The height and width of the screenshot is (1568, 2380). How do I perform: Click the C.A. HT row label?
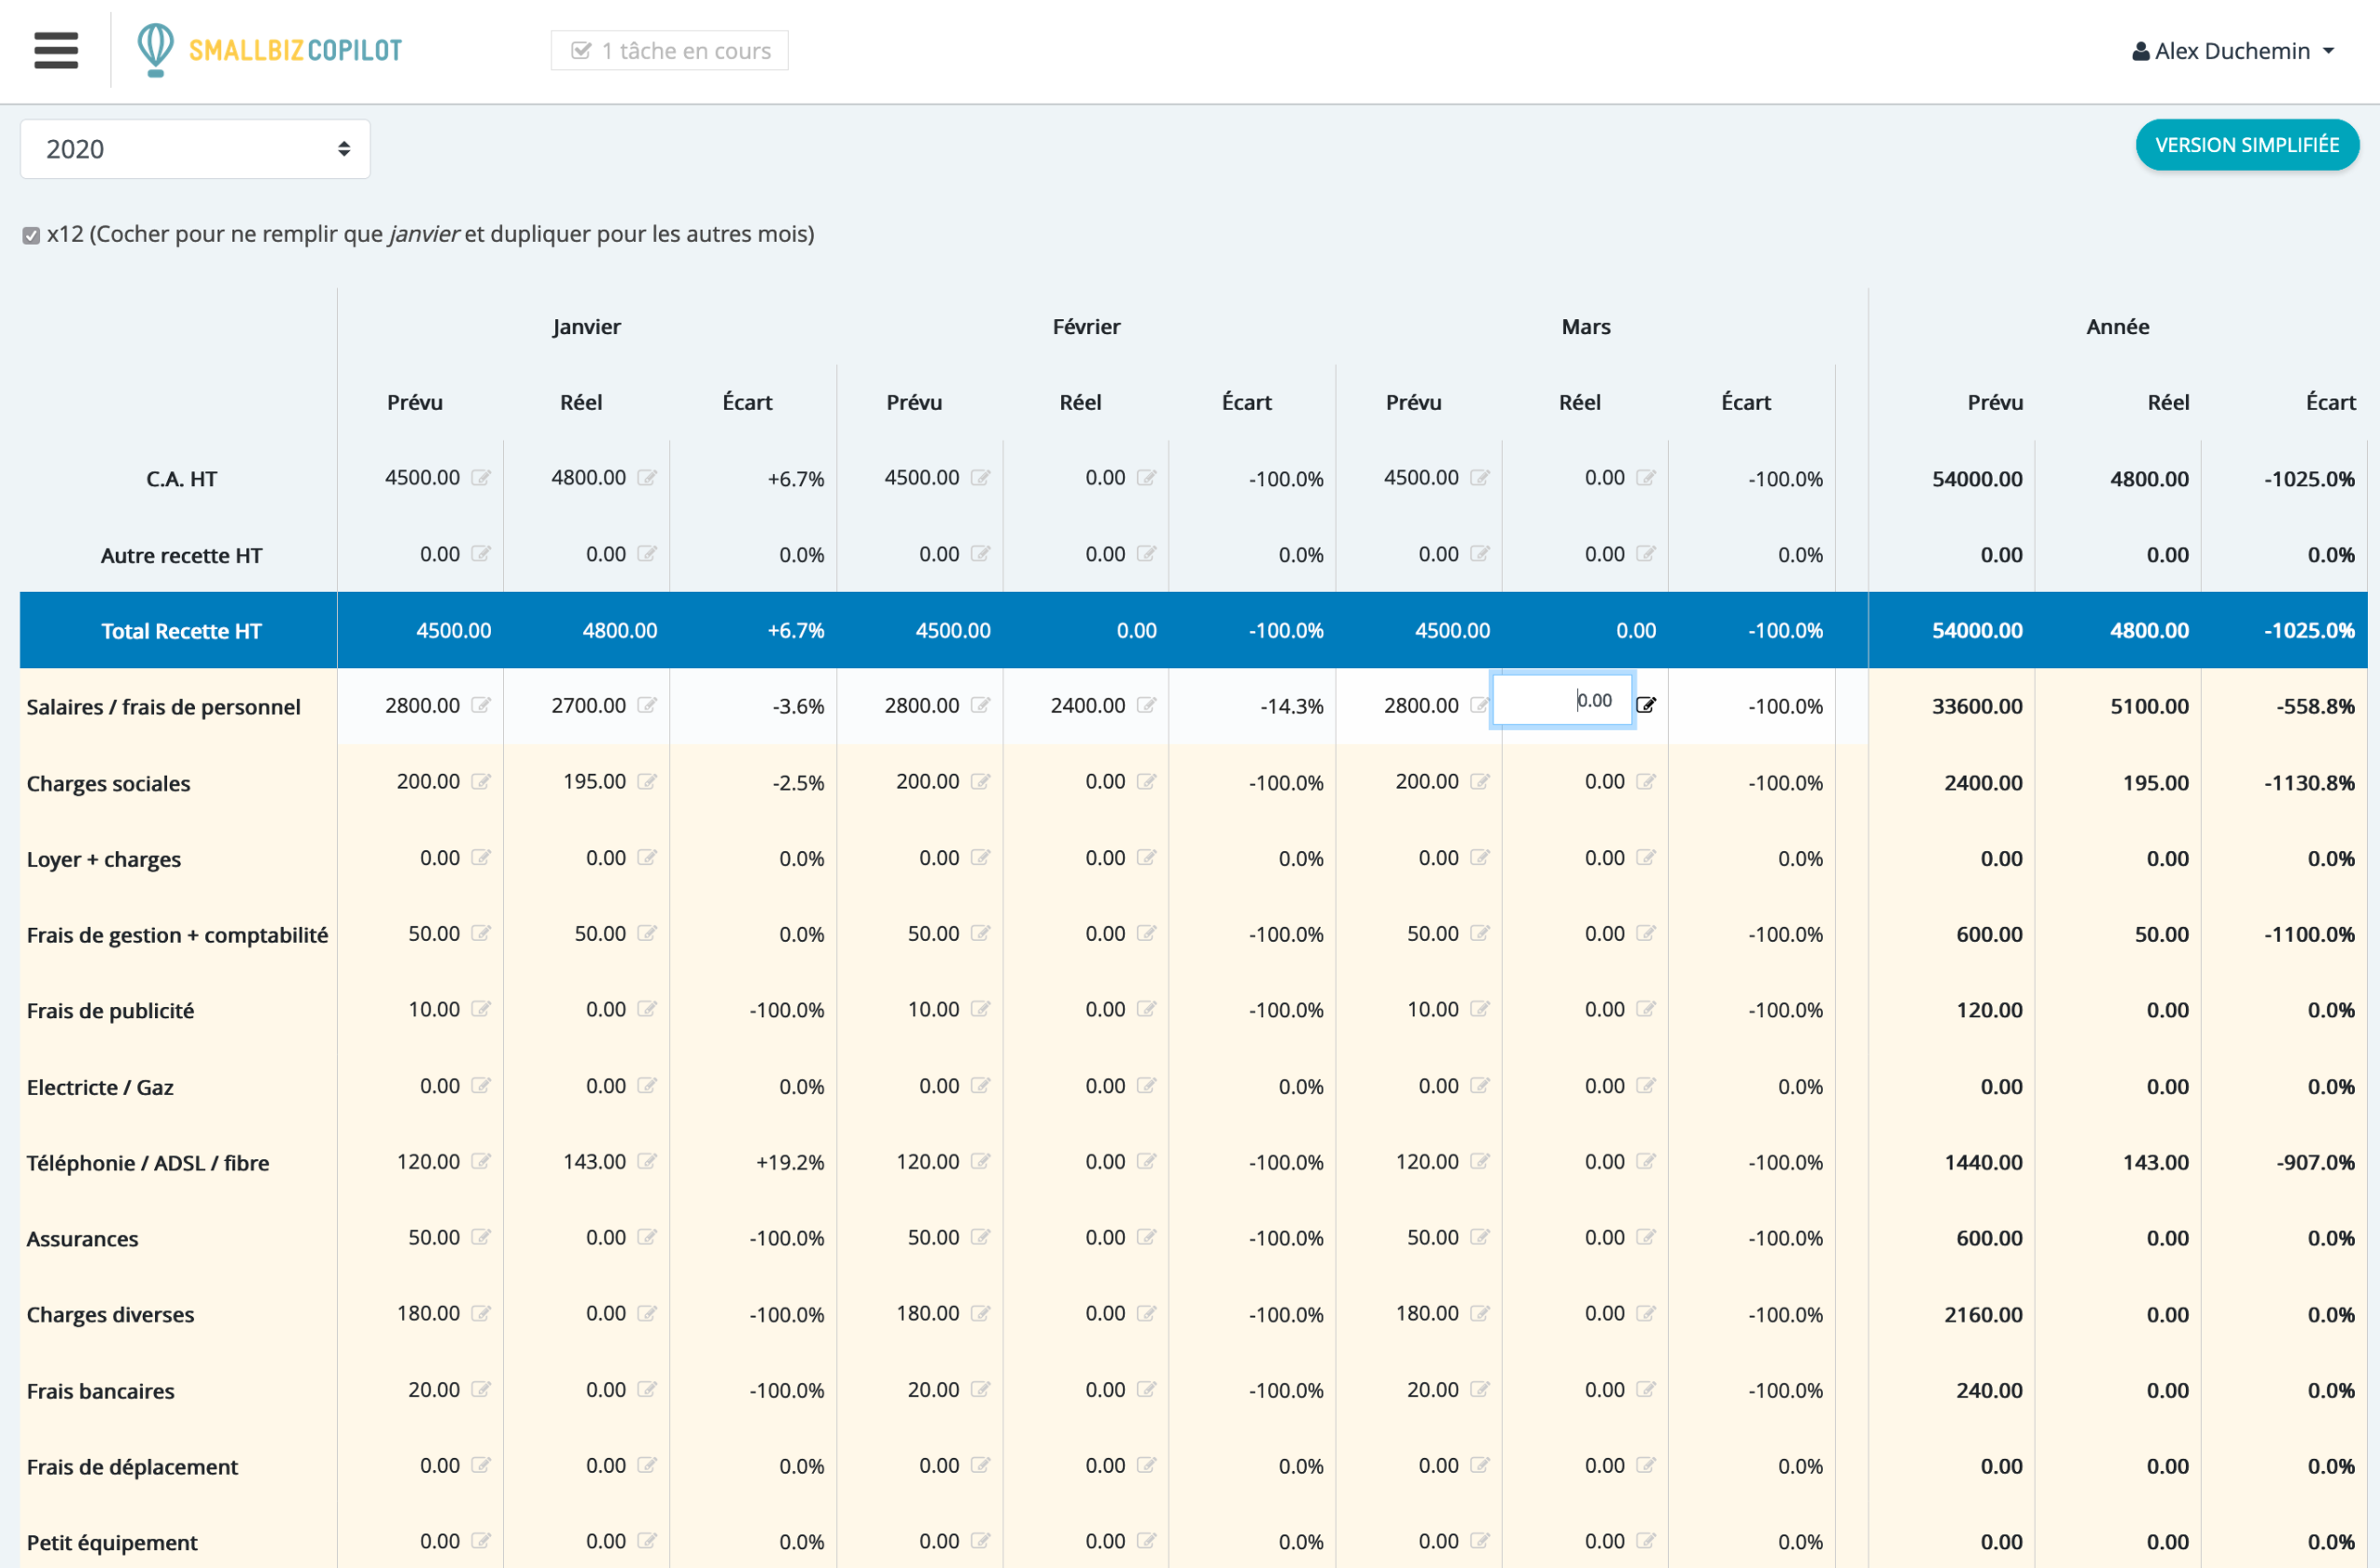181,479
